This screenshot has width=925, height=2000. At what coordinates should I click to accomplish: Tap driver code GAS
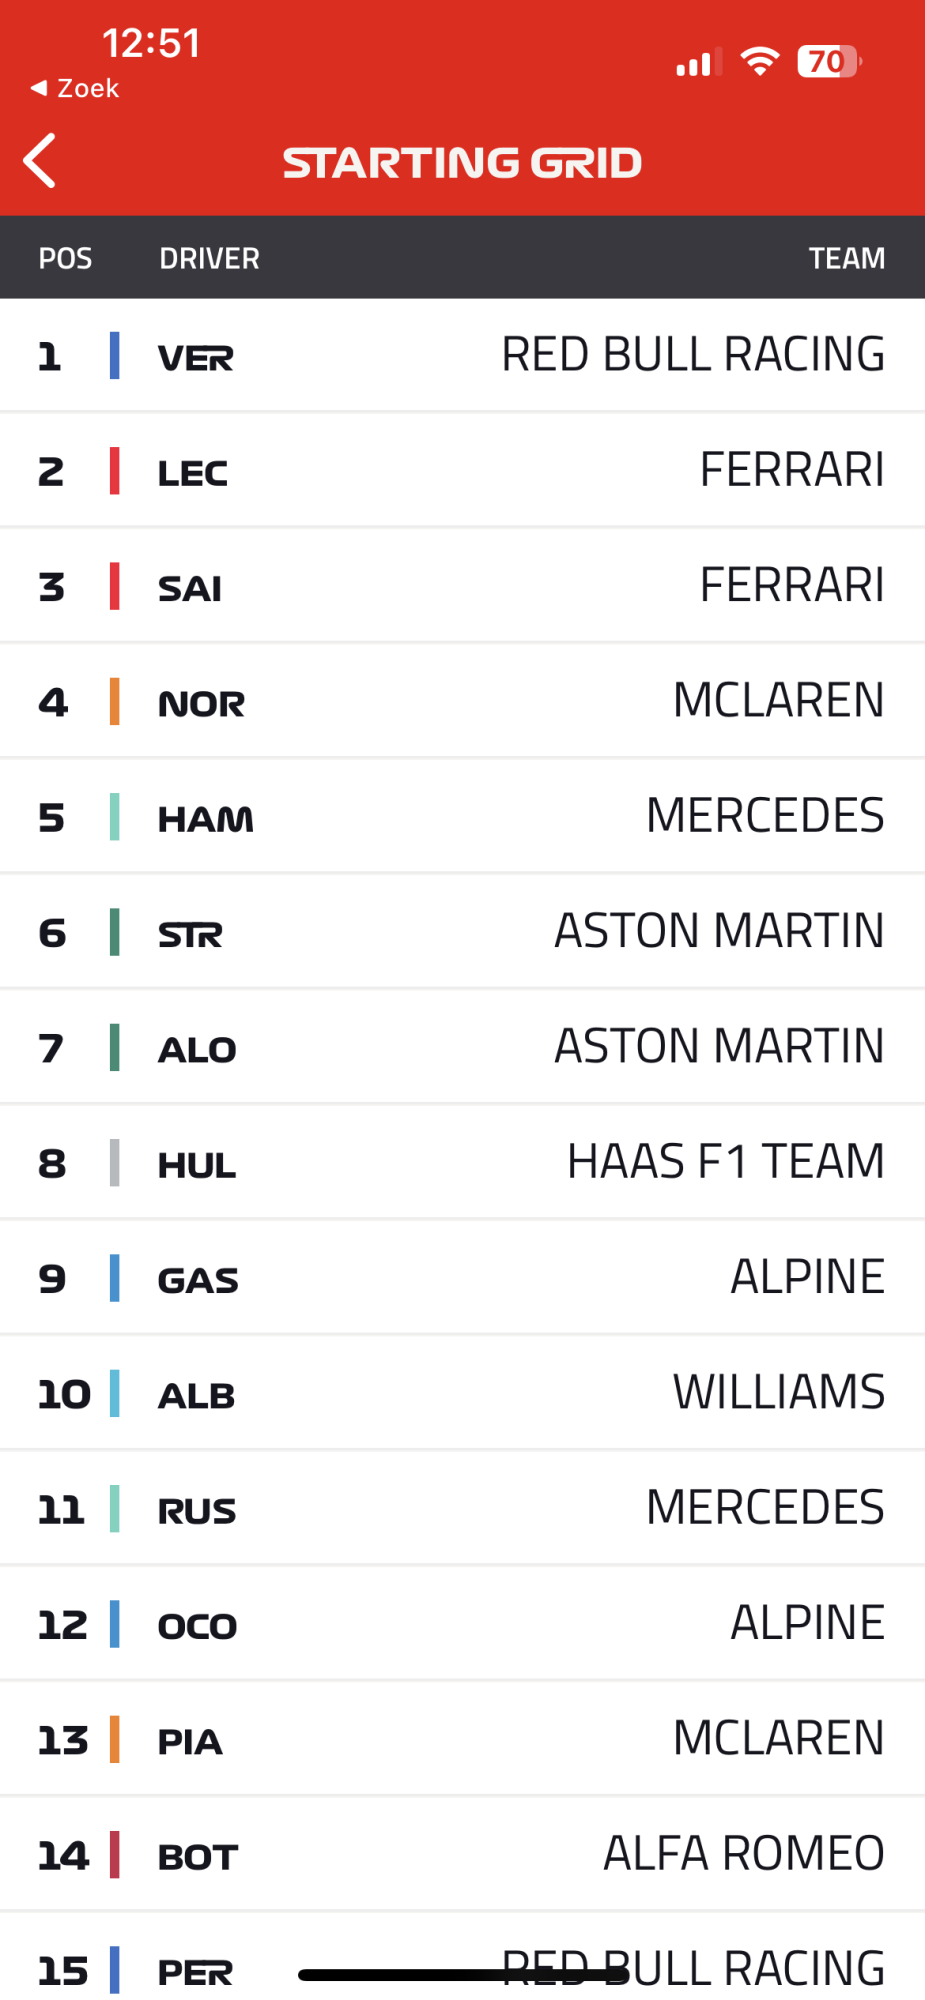click(198, 1280)
